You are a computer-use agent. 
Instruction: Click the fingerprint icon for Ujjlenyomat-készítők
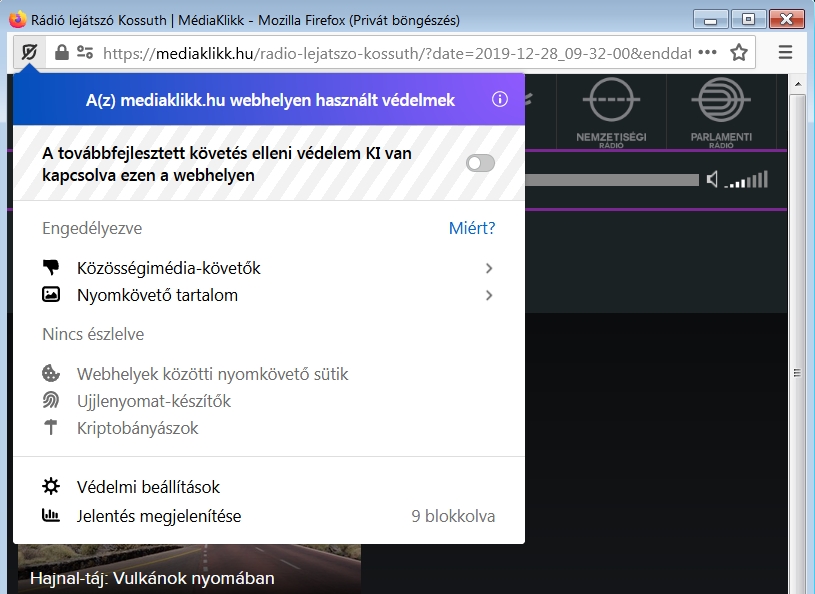[x=51, y=401]
